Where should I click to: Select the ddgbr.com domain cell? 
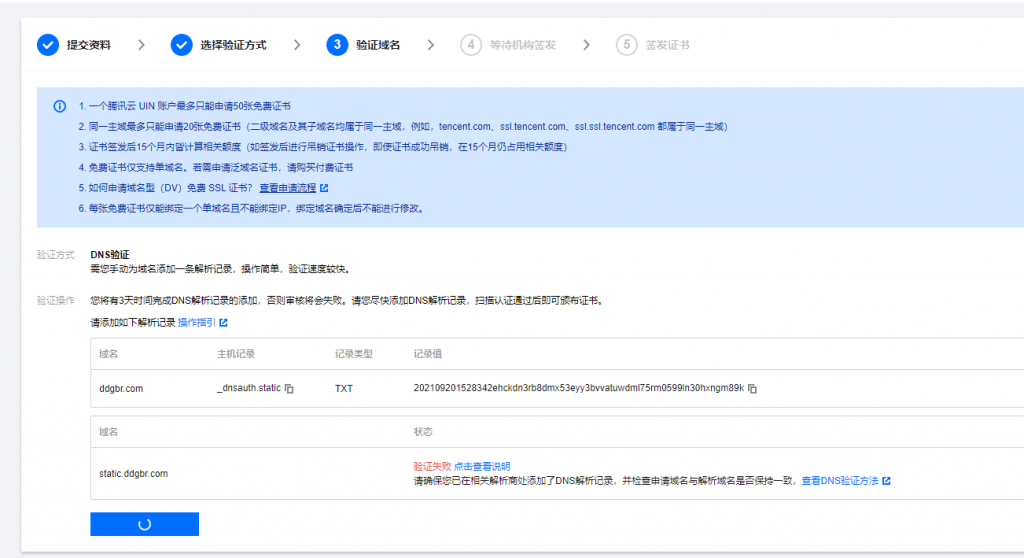[121, 389]
